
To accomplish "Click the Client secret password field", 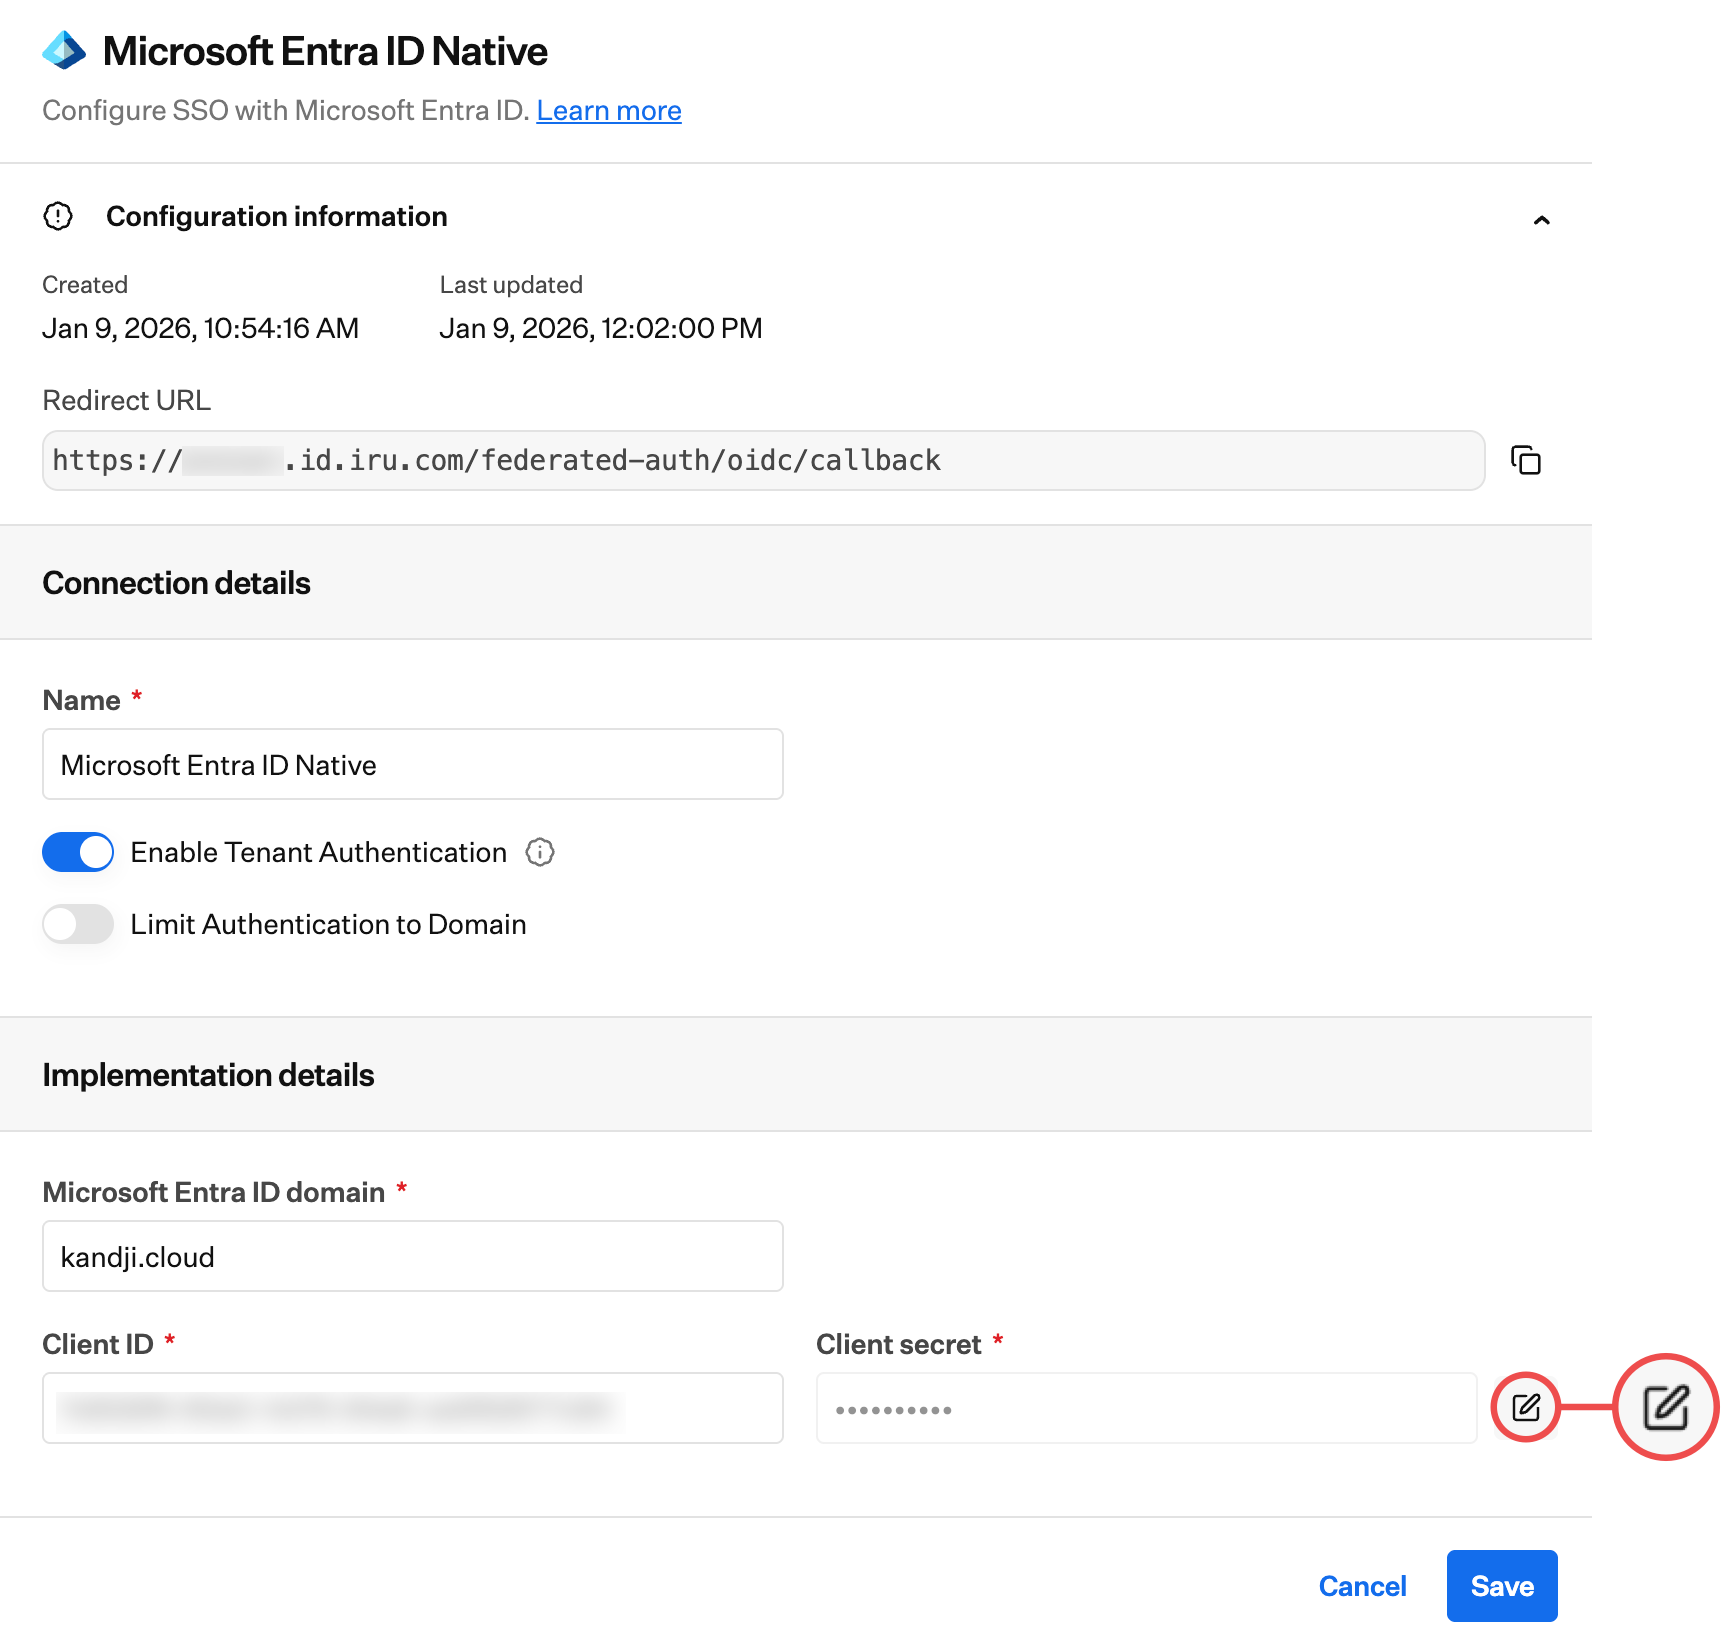I will coord(1147,1408).
